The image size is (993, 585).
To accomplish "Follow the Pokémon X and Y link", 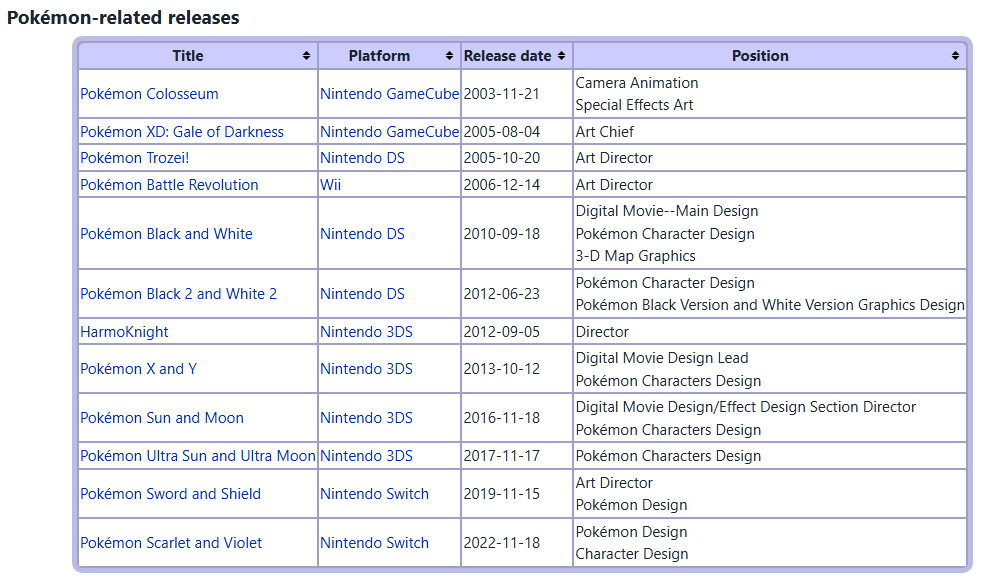I will tap(139, 368).
